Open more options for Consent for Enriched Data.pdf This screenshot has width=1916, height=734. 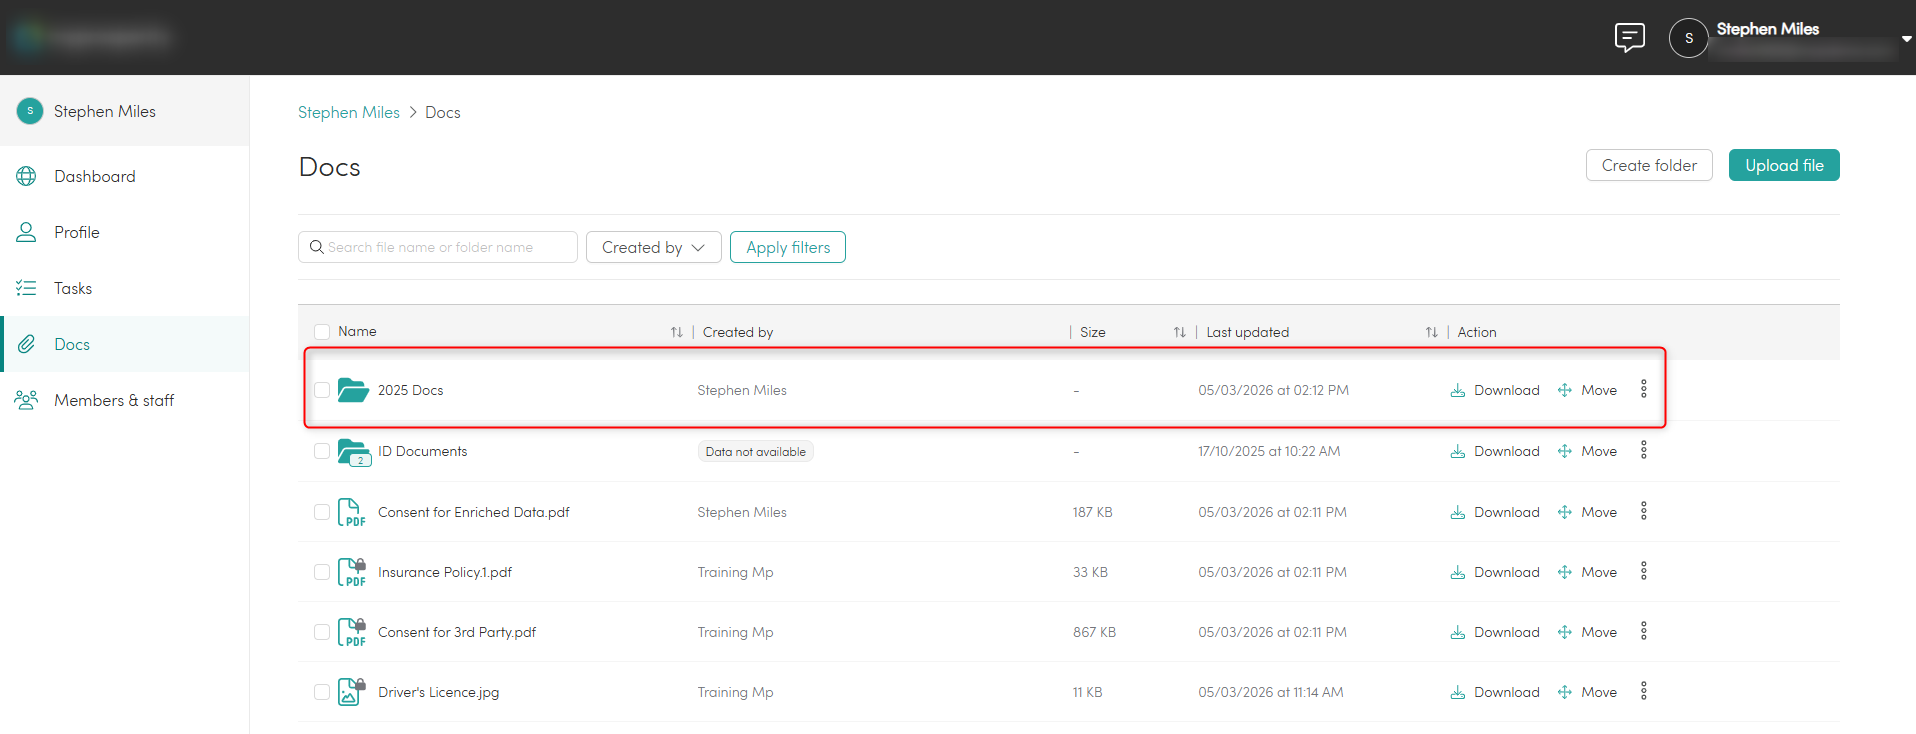1643,511
